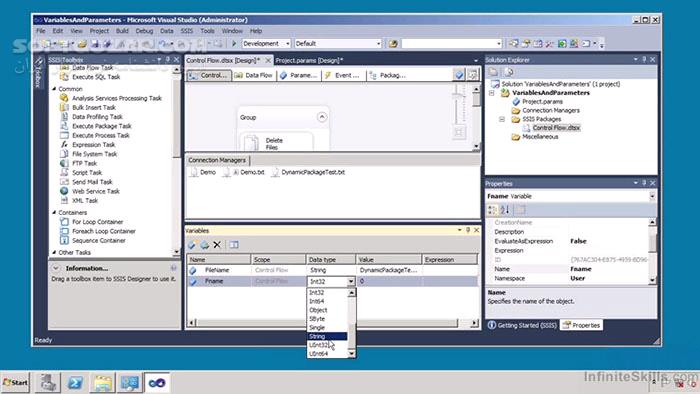Click the Open File folder icon in toolbar
Viewport: 700px width, 394px height.
click(82, 44)
